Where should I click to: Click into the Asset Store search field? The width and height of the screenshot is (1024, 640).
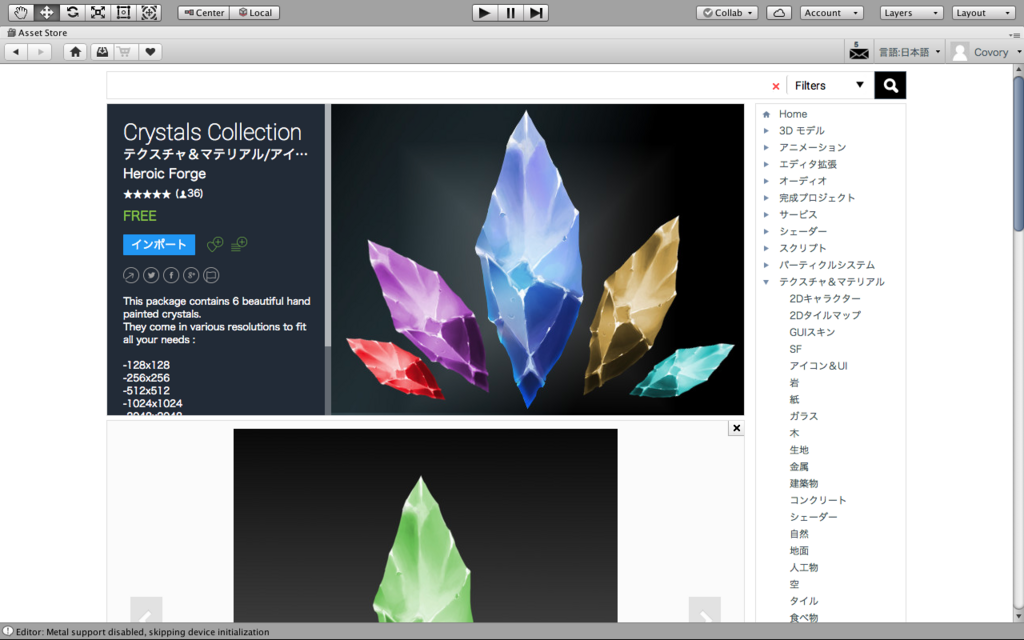(438, 86)
